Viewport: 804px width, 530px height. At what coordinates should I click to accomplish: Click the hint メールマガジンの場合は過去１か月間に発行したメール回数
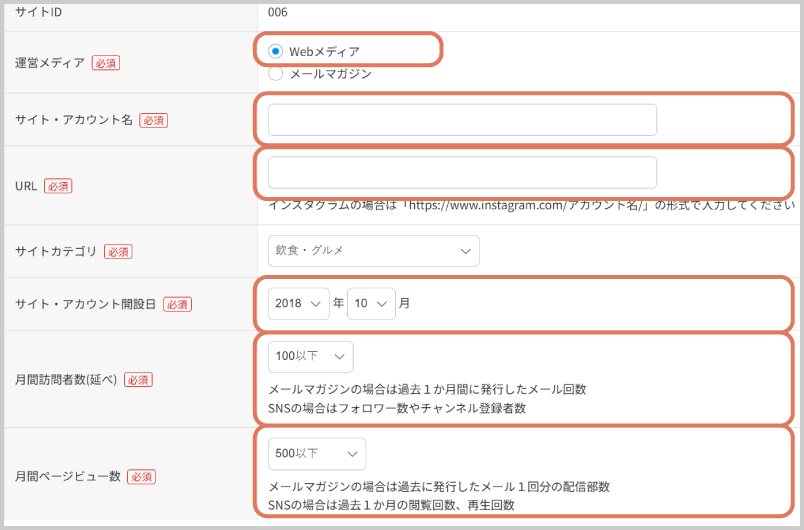(x=427, y=389)
